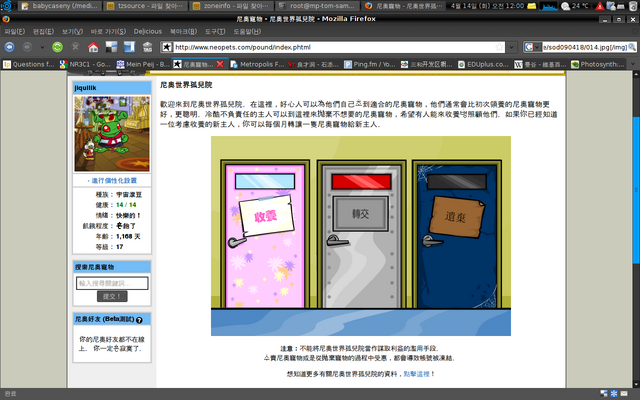Switch to babycaseny taskbar window
Image resolution: width=640 pixels, height=400 pixels.
click(60, 6)
